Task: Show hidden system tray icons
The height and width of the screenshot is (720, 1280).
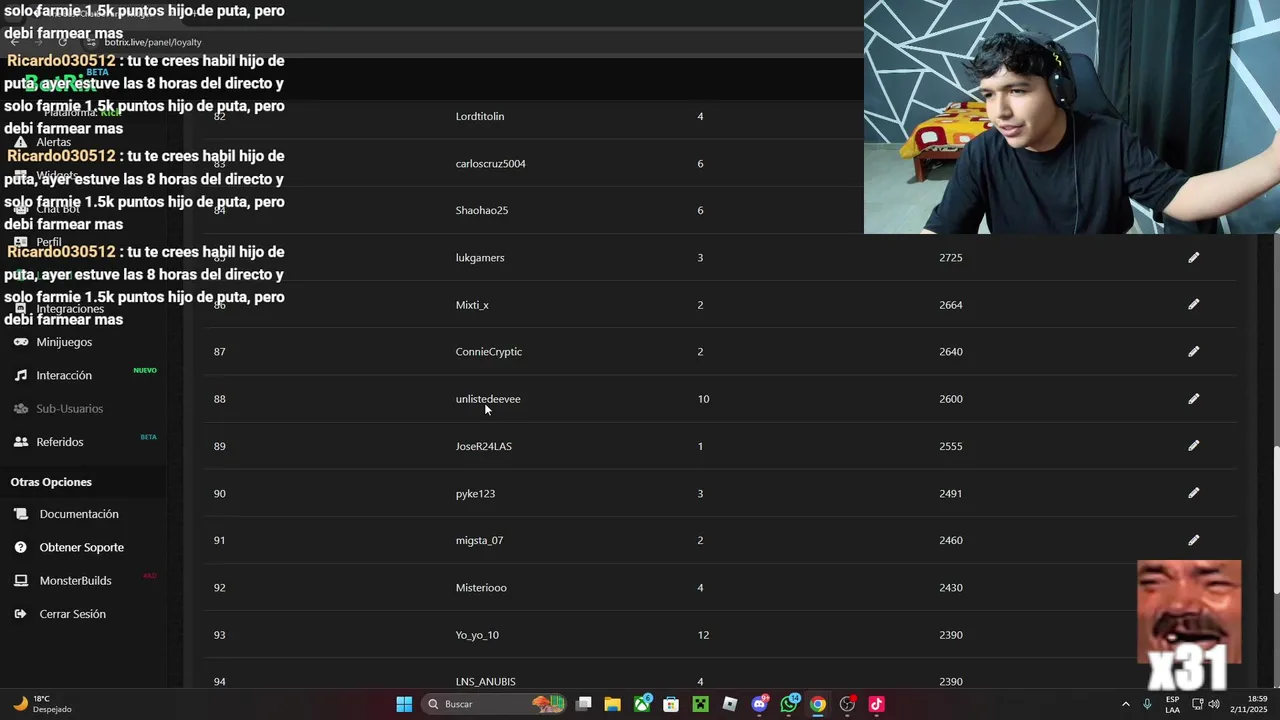Action: pyautogui.click(x=1125, y=704)
